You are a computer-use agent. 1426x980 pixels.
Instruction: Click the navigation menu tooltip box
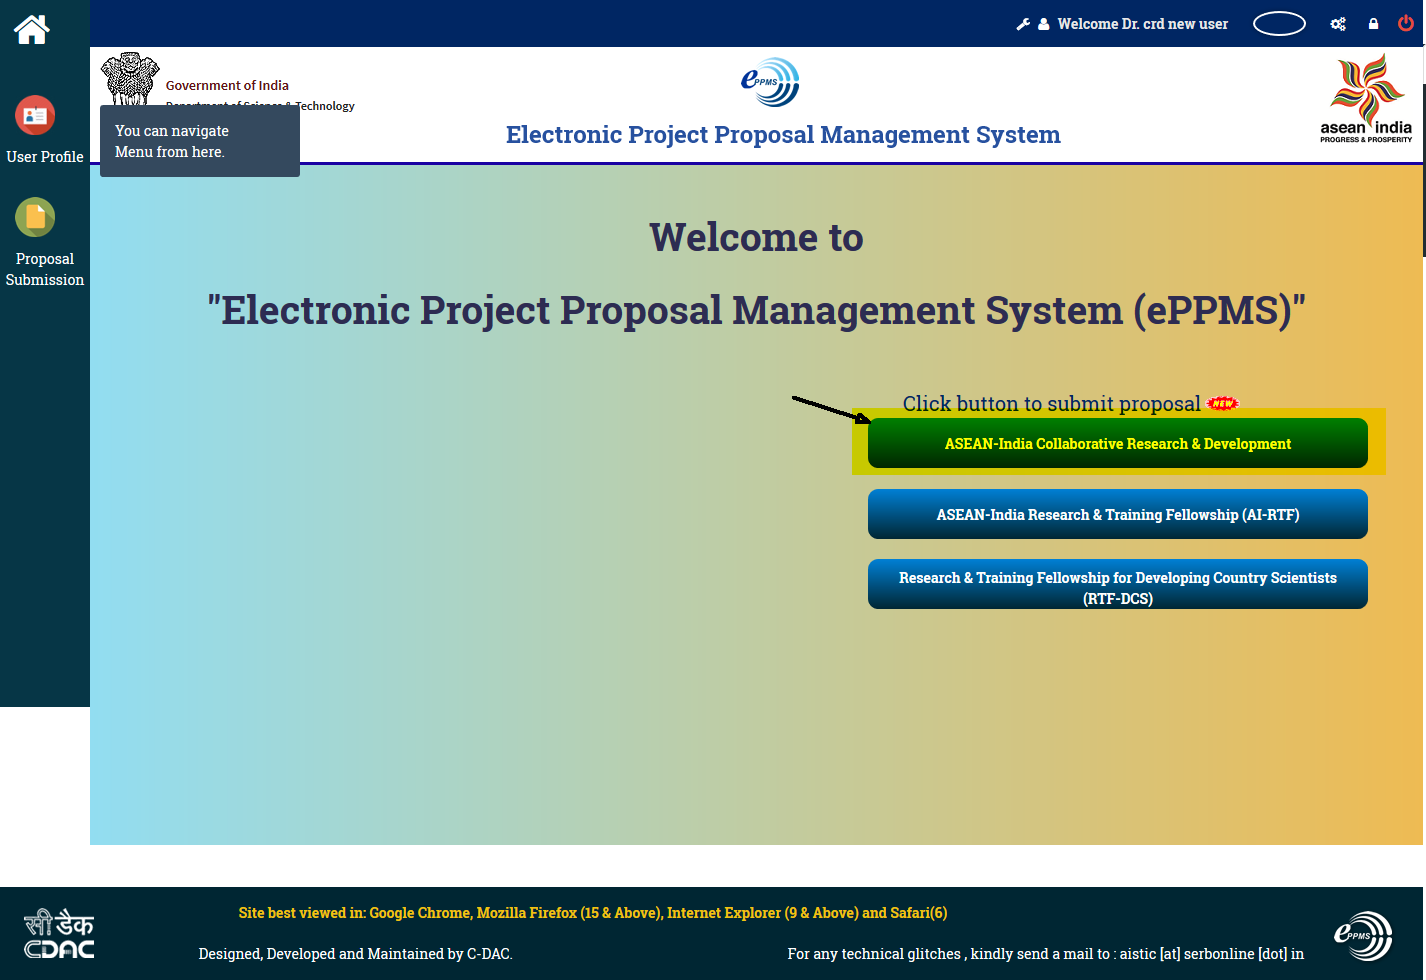198,141
